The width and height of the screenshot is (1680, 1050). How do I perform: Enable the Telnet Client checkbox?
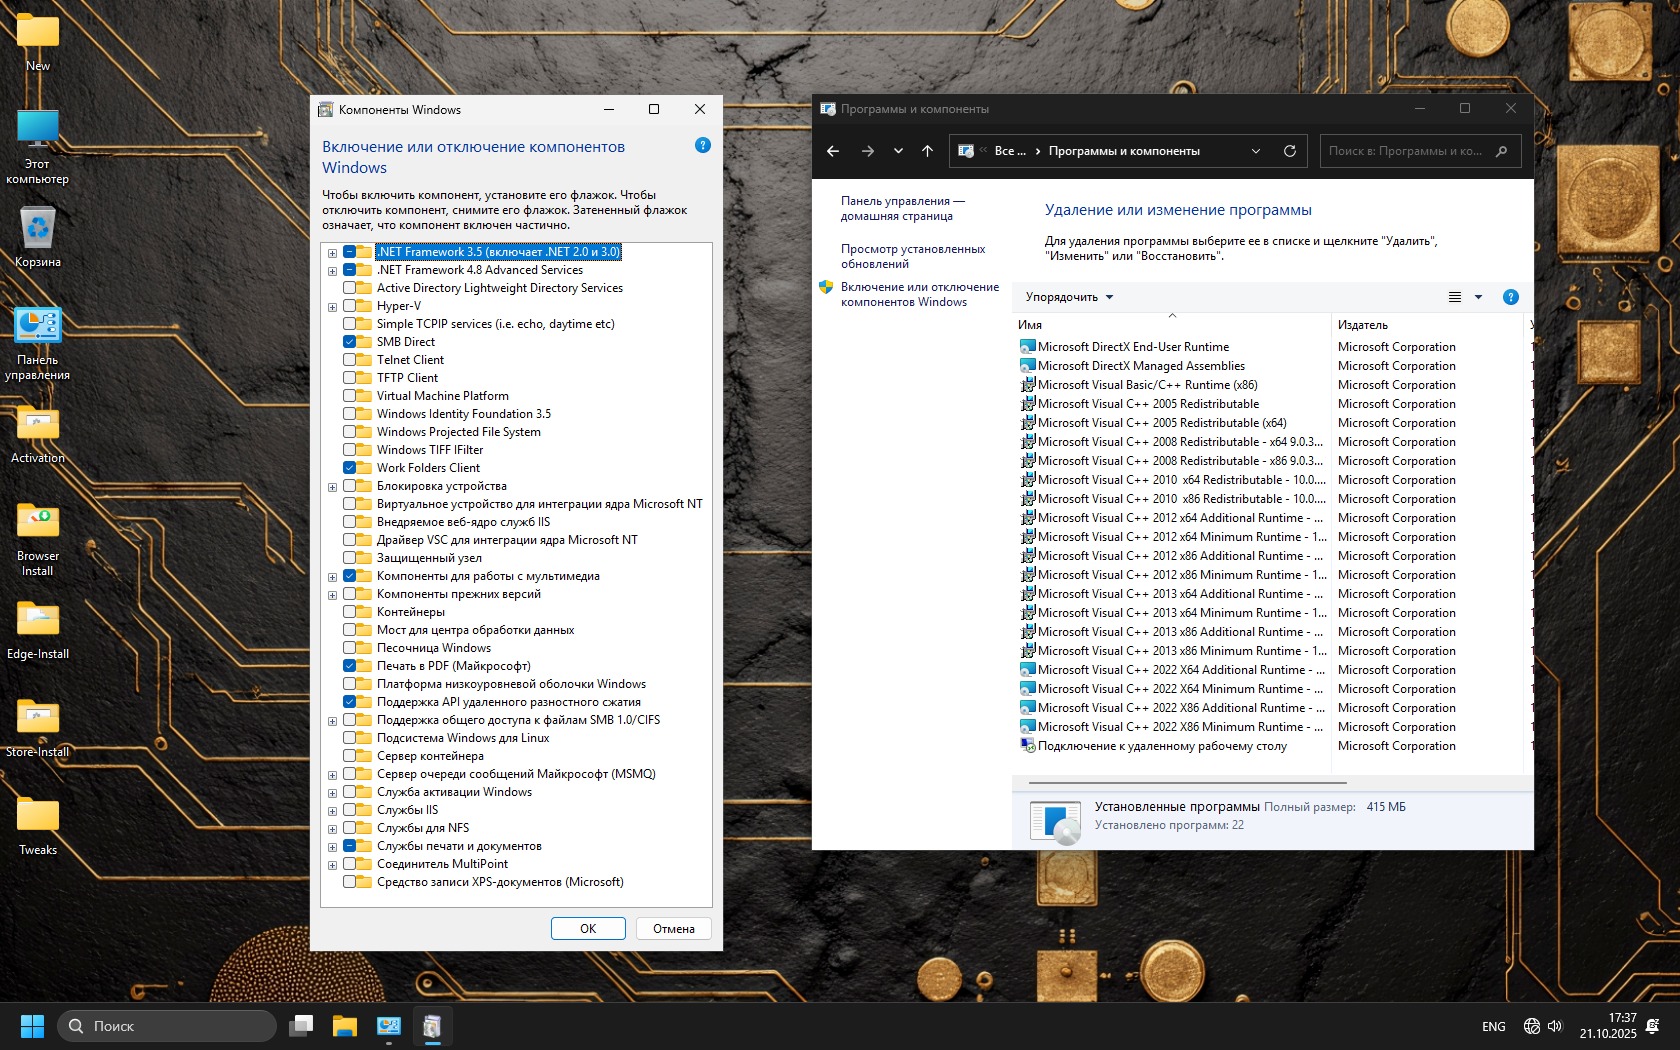click(x=350, y=360)
